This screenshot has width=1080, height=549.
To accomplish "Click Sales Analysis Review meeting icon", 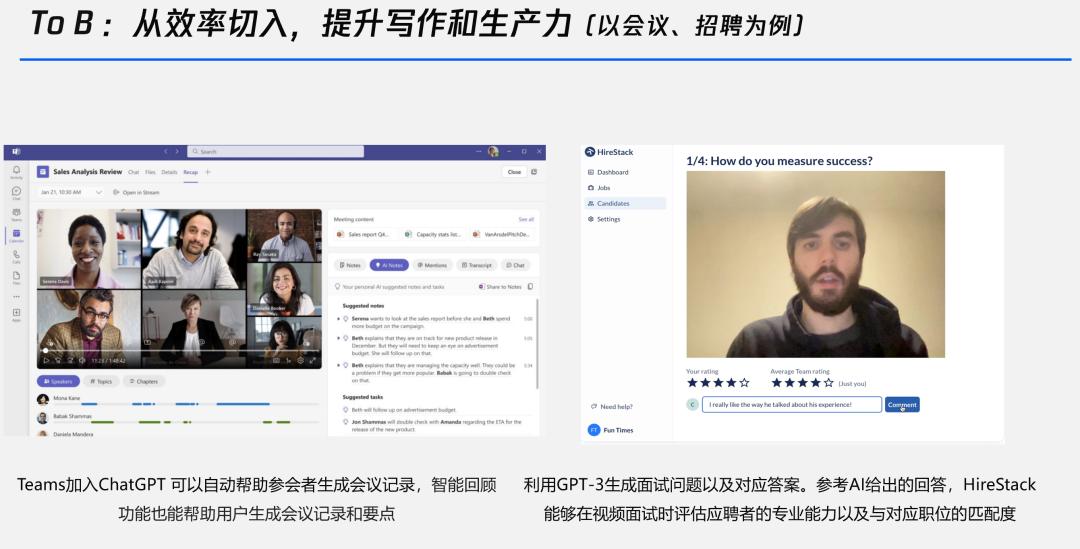I will click(x=43, y=172).
